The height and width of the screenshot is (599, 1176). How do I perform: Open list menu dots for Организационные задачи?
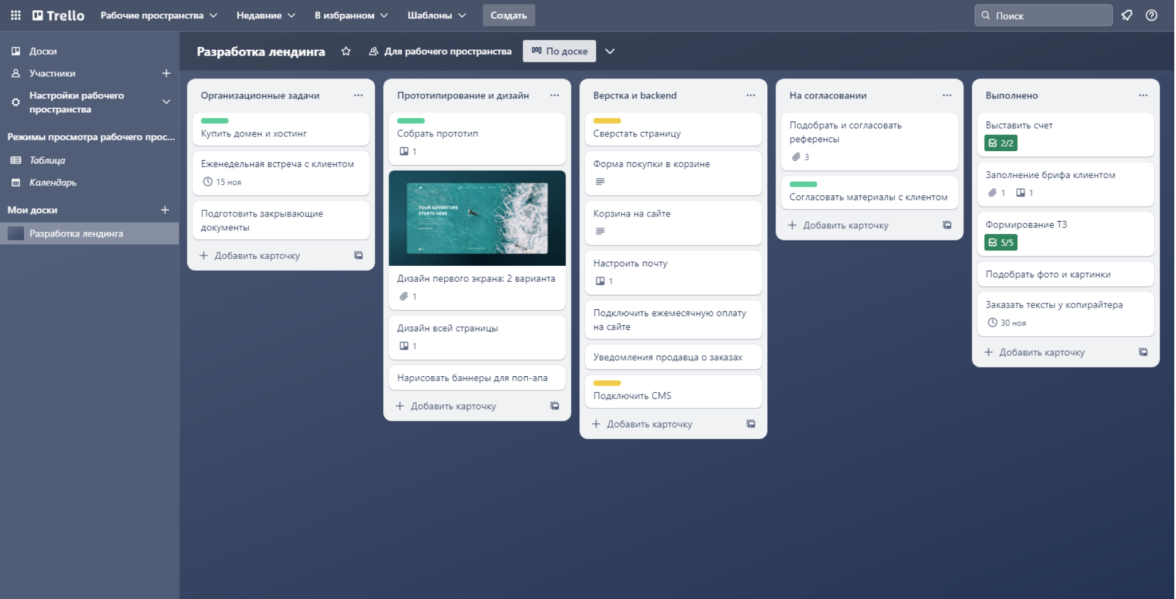coord(358,95)
